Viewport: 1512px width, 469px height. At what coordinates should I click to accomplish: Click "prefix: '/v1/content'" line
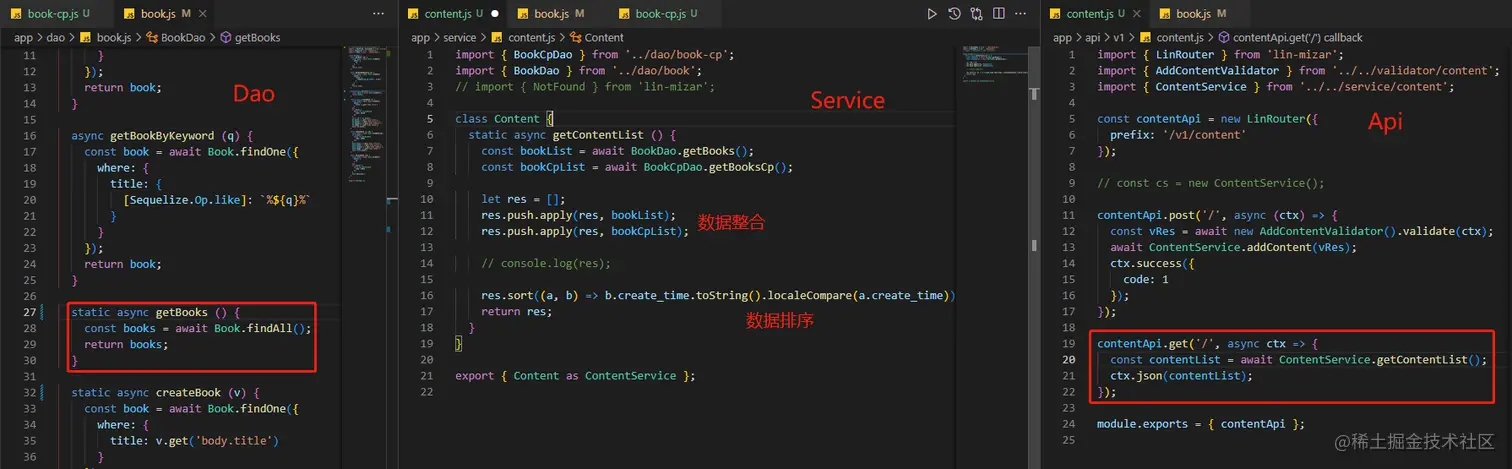1178,135
